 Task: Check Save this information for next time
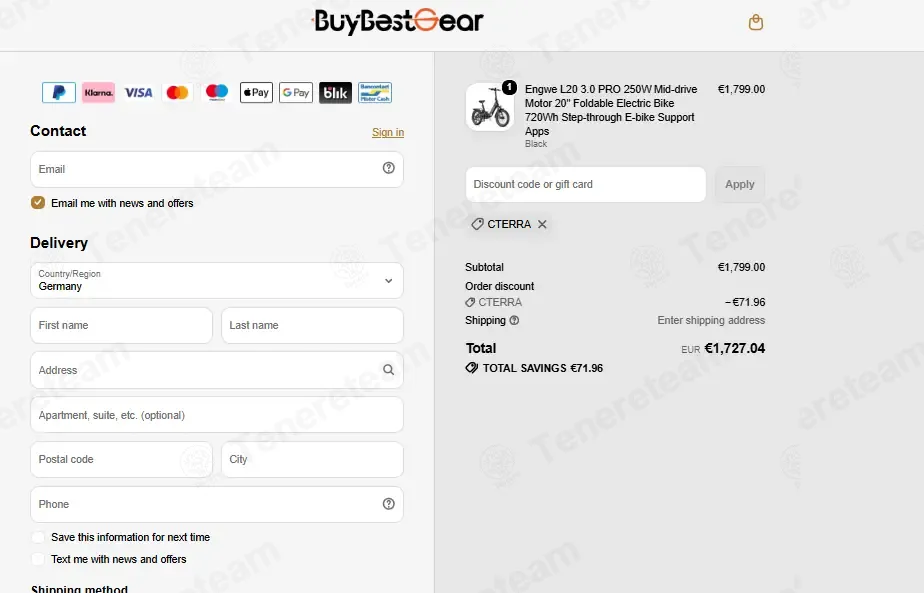coord(38,538)
